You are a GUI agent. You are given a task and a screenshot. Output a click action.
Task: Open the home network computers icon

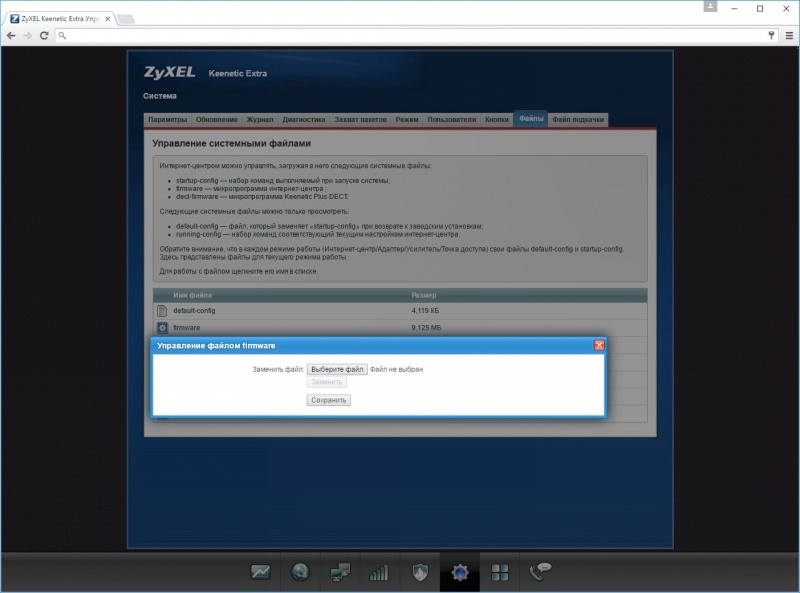point(339,573)
